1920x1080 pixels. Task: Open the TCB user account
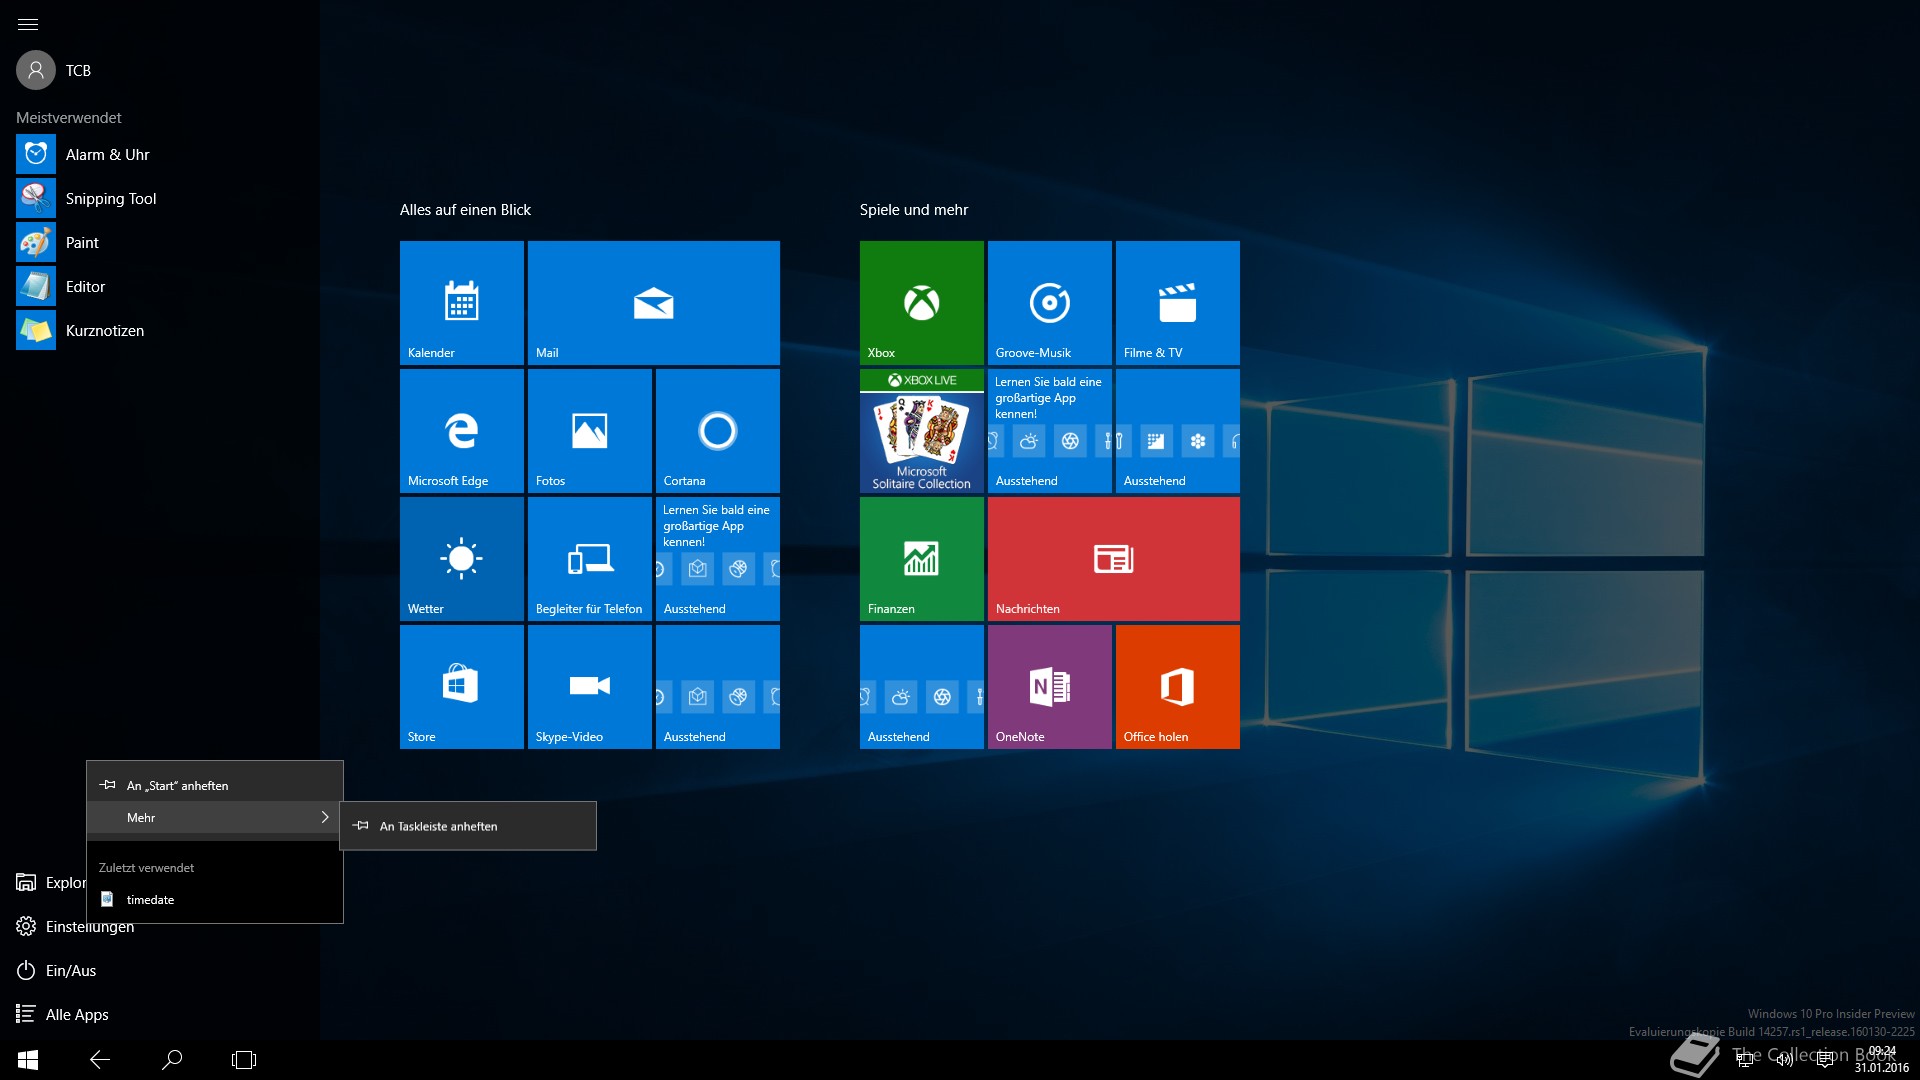click(x=55, y=70)
